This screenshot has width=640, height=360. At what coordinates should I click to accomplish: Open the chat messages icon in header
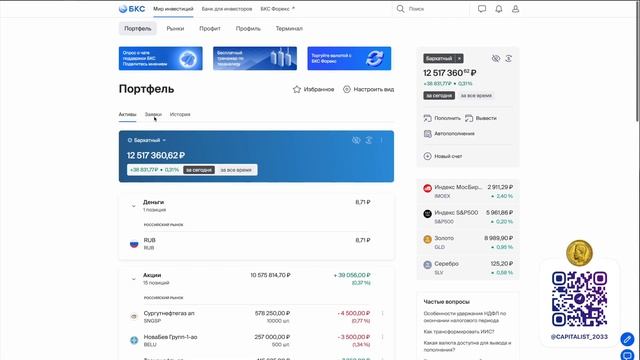pos(482,9)
